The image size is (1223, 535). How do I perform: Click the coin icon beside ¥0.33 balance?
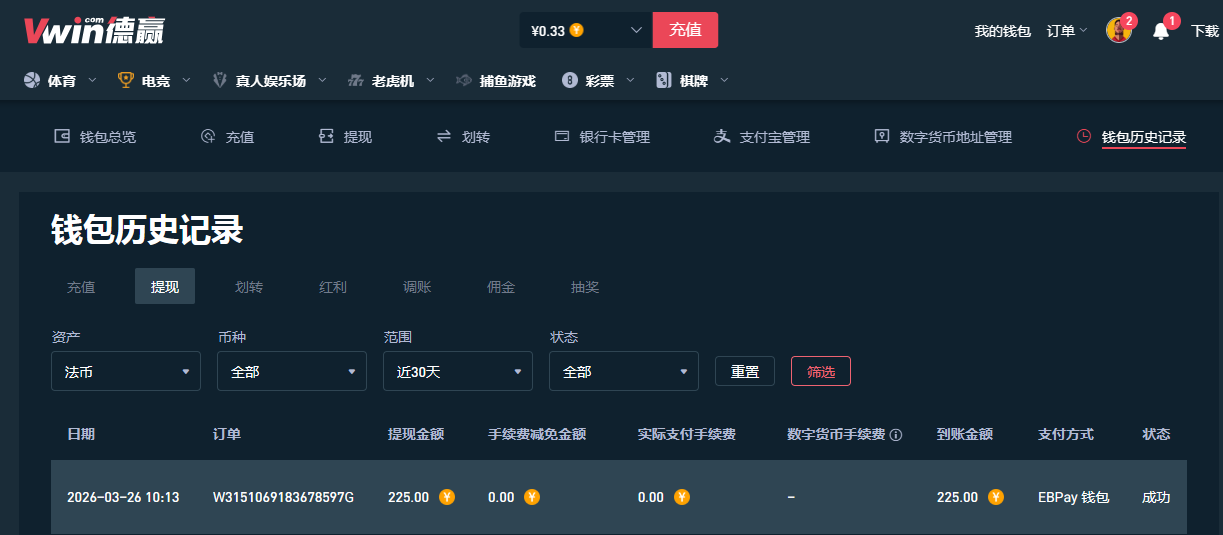(577, 30)
